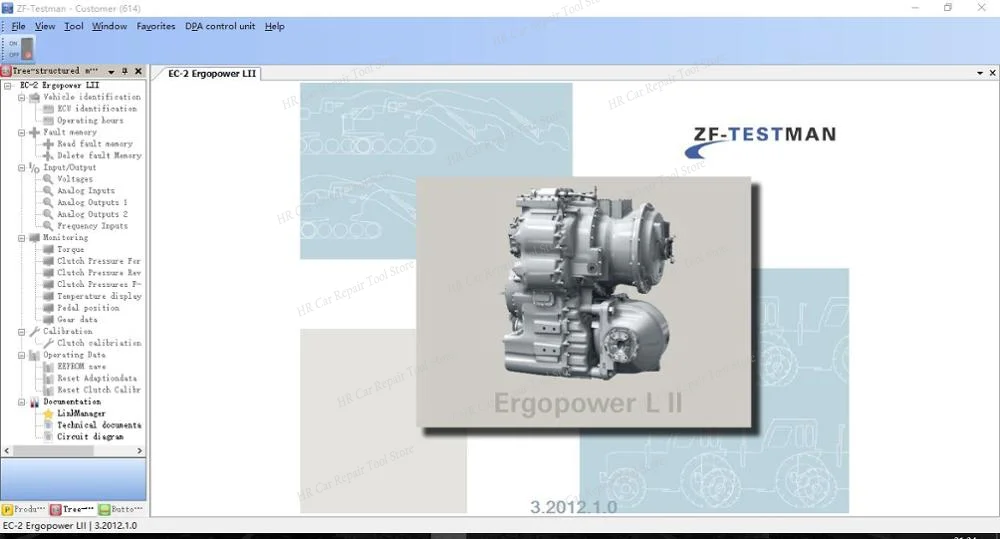1000x539 pixels.
Task: Collapse the Input/Output branch
Action: [22, 168]
